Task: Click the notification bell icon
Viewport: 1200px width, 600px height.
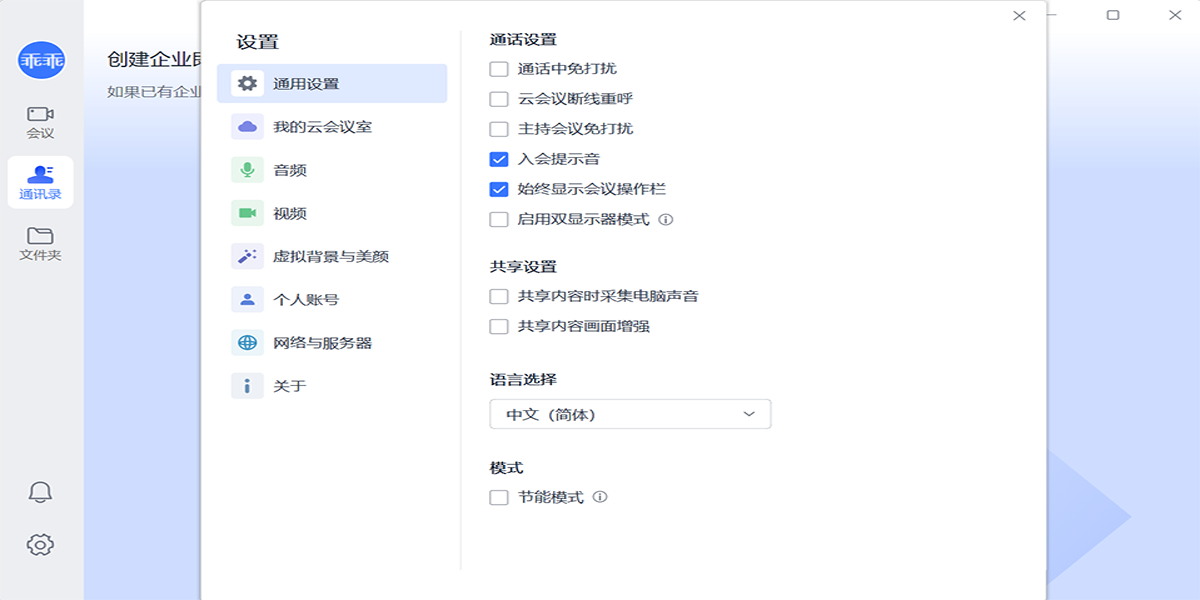Action: tap(40, 492)
